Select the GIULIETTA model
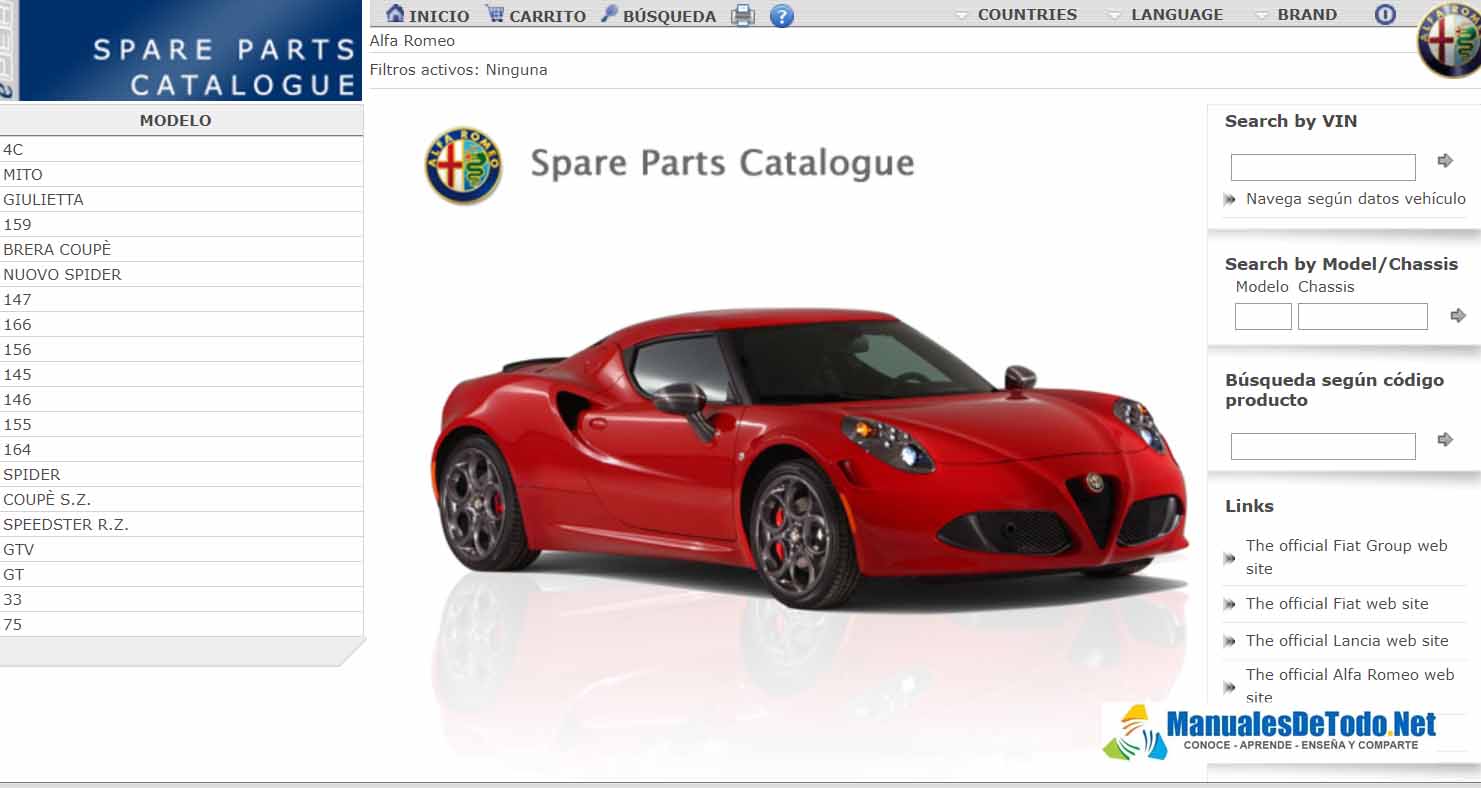Image resolution: width=1481 pixels, height=788 pixels. tap(181, 199)
